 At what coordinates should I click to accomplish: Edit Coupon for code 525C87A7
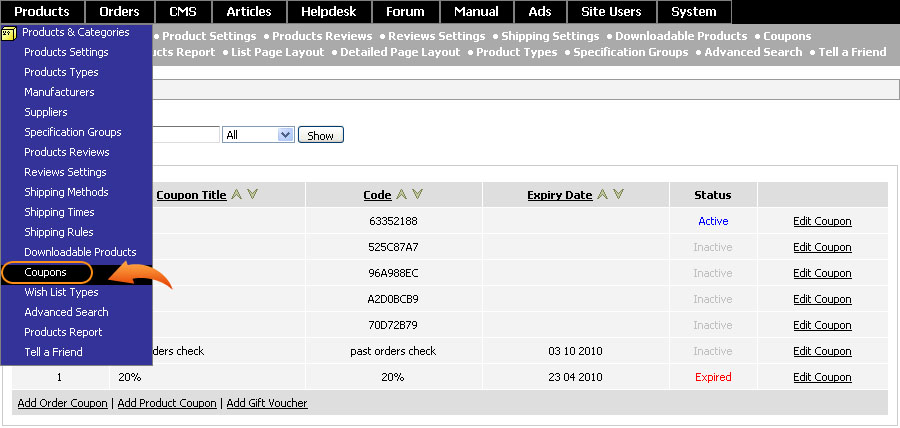822,247
